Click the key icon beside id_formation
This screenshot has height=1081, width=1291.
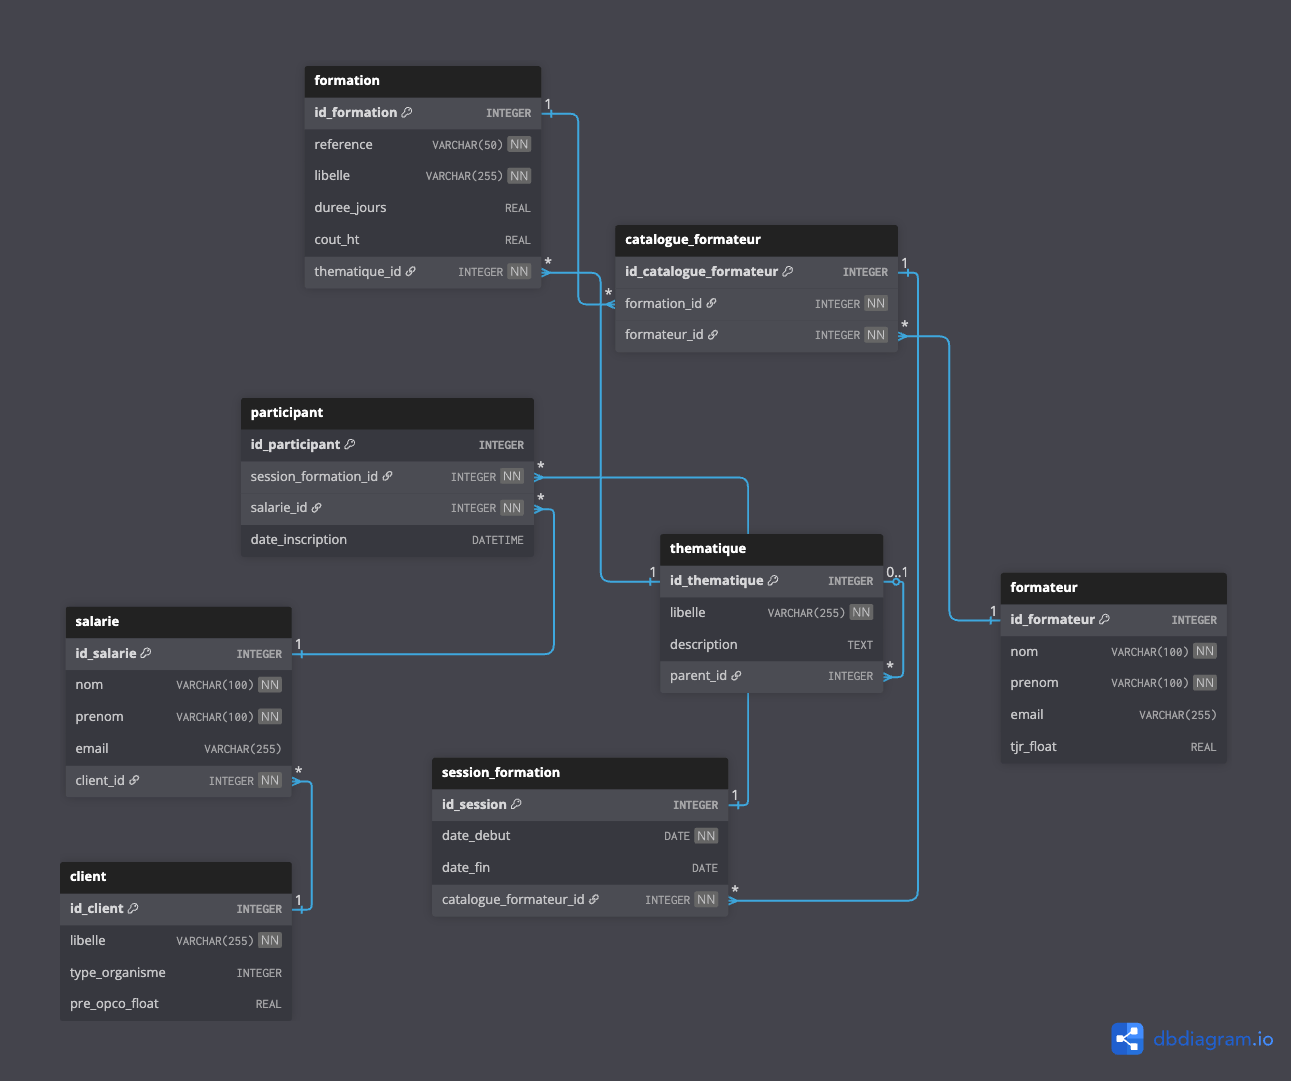[x=407, y=113]
